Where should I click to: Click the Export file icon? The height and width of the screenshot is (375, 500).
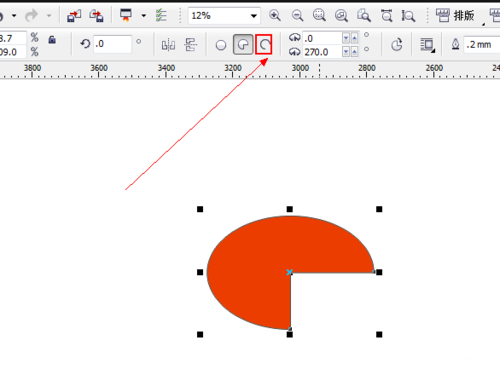pyautogui.click(x=96, y=16)
